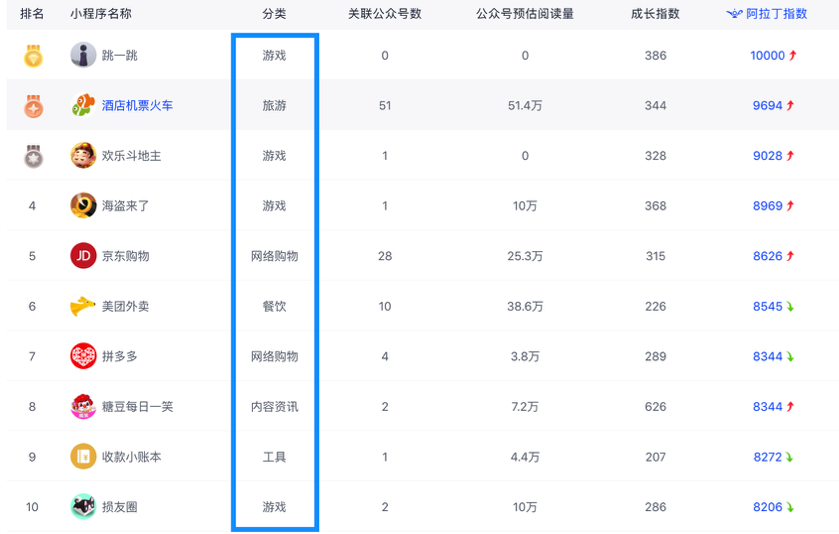Click the 跳一跳 mini-program icon
The width and height of the screenshot is (839, 534).
click(x=83, y=55)
